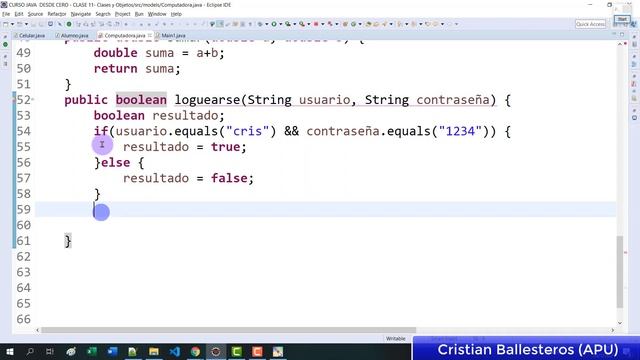Viewport: 640px width, 360px height.
Task: Click the boolean return type keyword
Action: (x=141, y=100)
